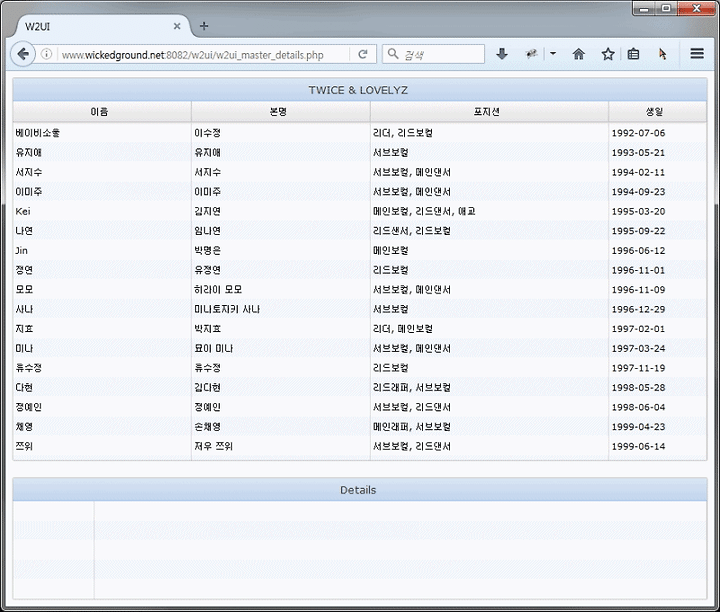Click 서지수 in the name column
Screen dimensions: 720x612
pyautogui.click(x=28, y=172)
